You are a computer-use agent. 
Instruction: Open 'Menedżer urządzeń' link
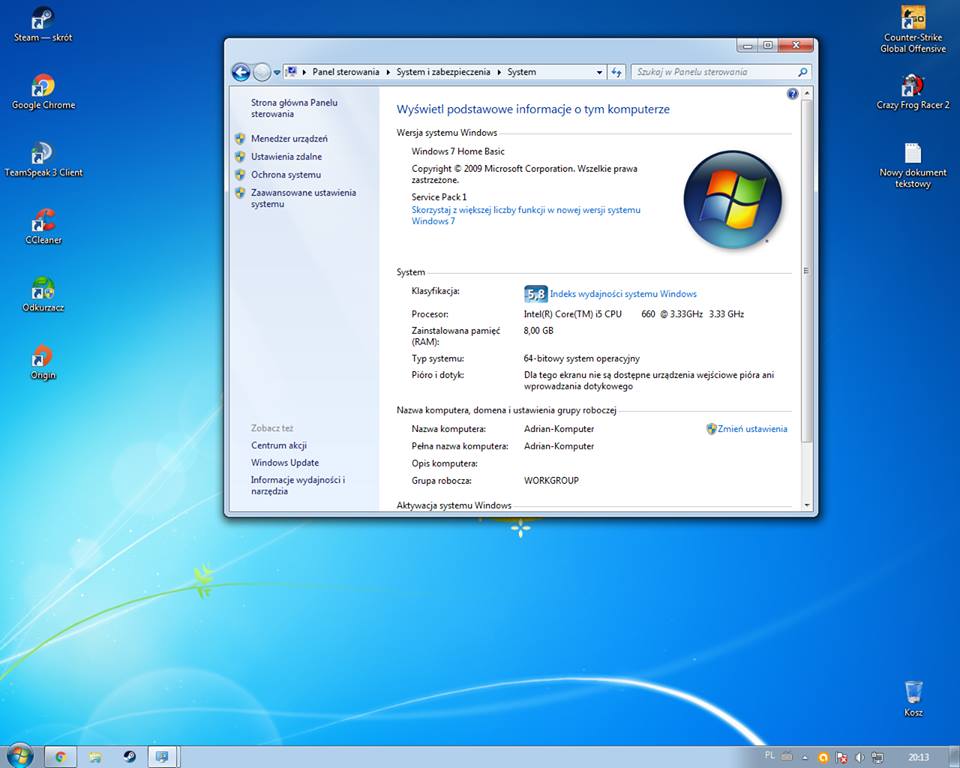(289, 139)
